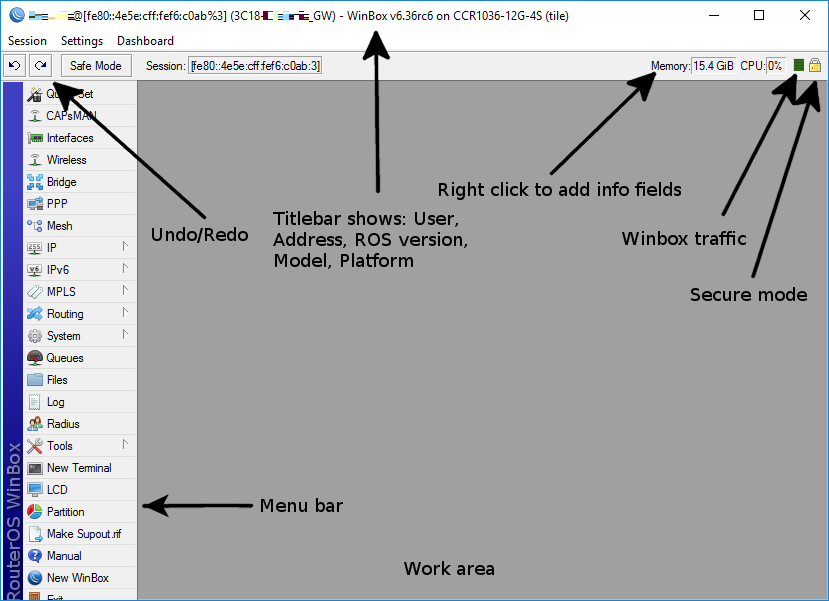The image size is (829, 601).
Task: Launch a New WinBox window
Action: (x=80, y=578)
